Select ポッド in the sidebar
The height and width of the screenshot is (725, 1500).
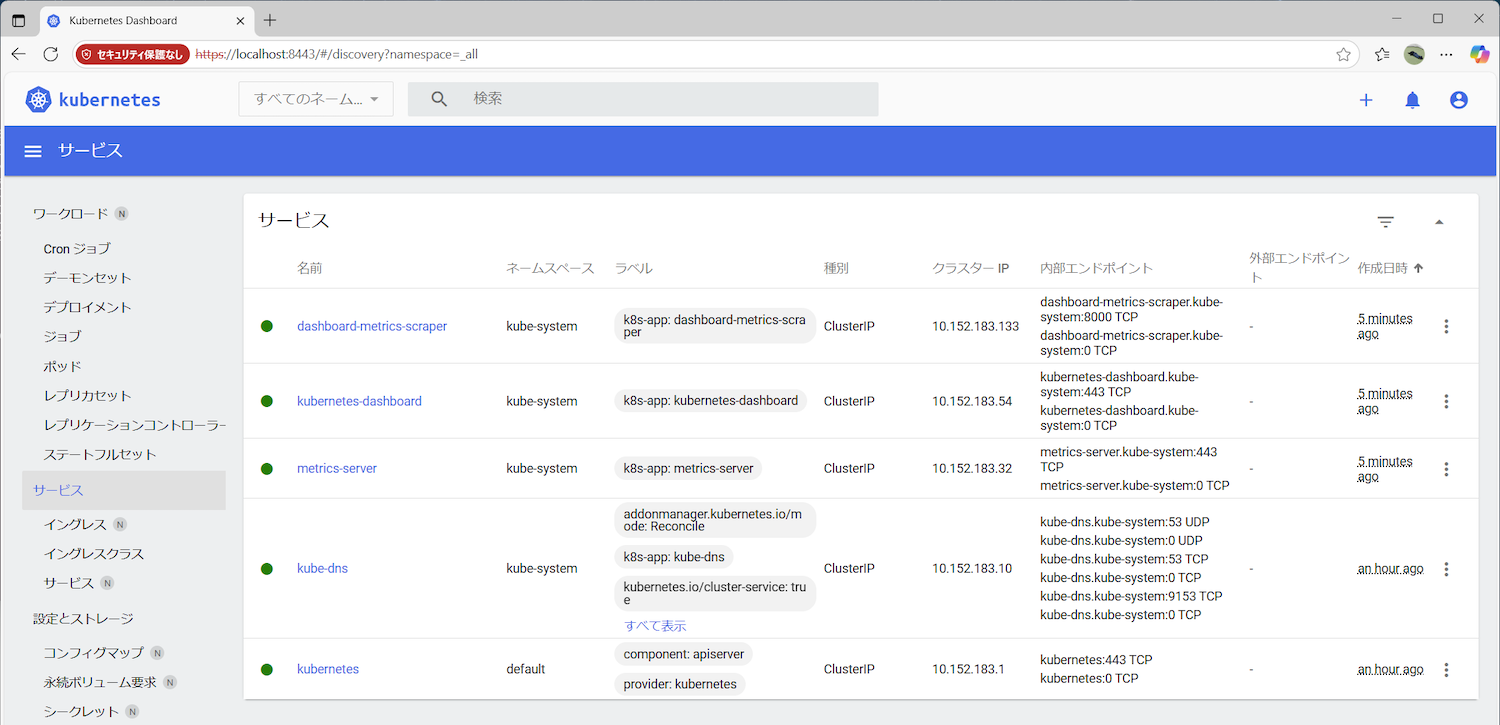[62, 366]
